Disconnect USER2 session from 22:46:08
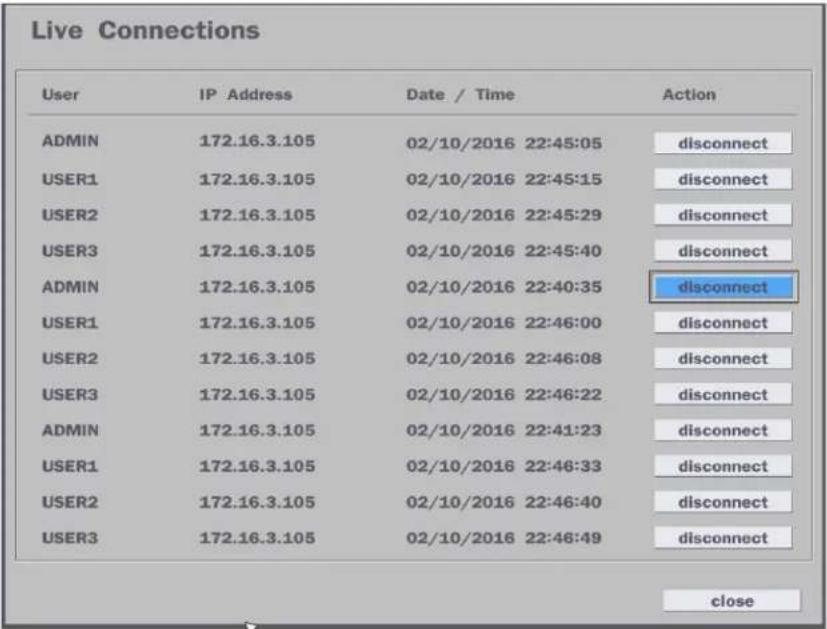The height and width of the screenshot is (629, 827). click(723, 358)
